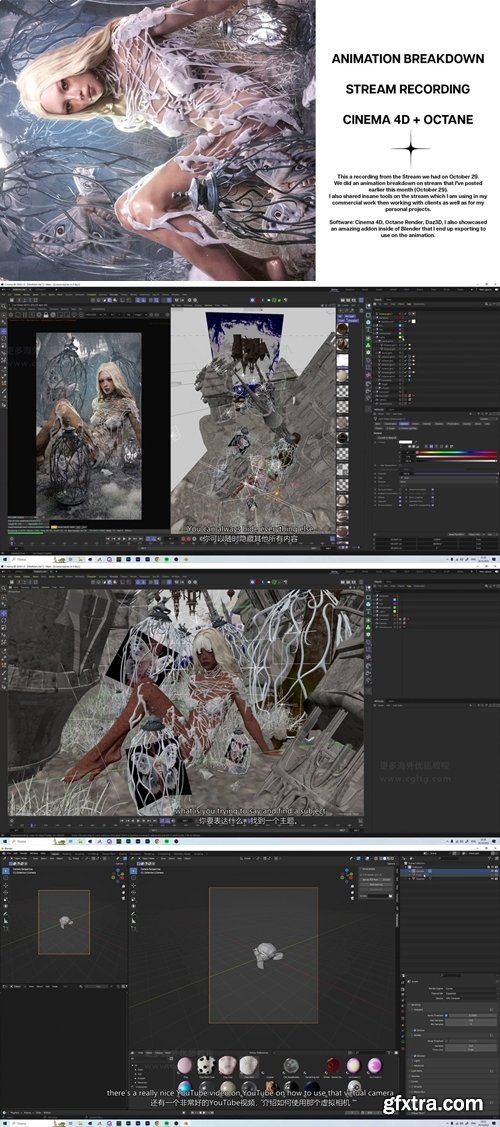Select Scene Collection in Blender's outliner
Viewport: 500px width, 1127px height.
point(415,863)
